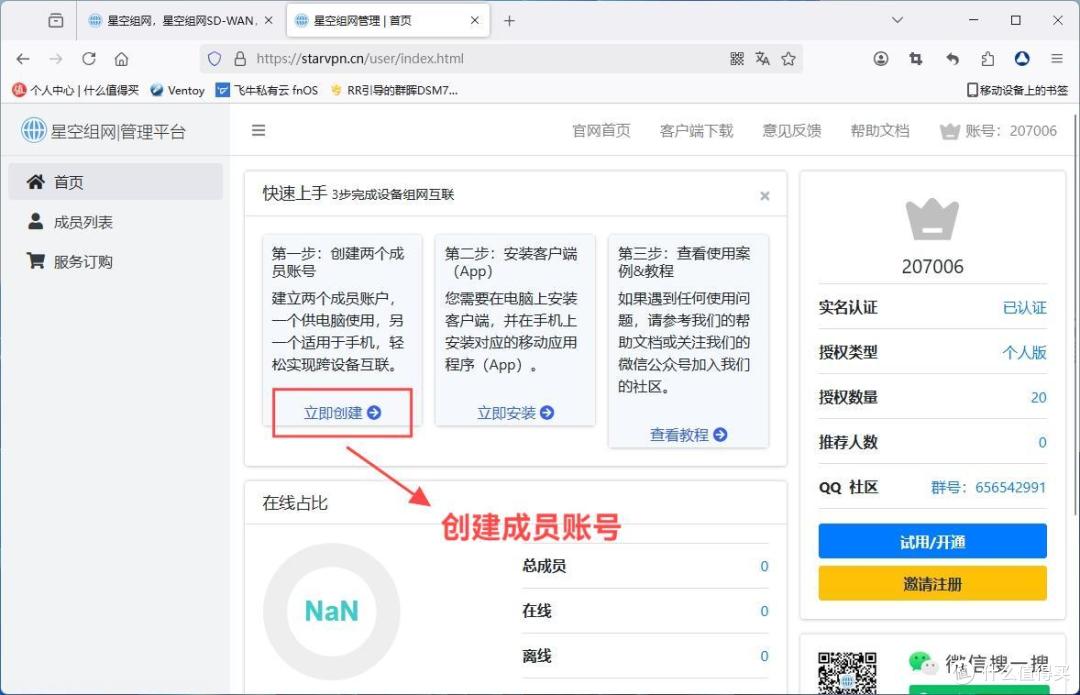Bookmark this page with the star icon
The height and width of the screenshot is (695, 1080).
[789, 59]
